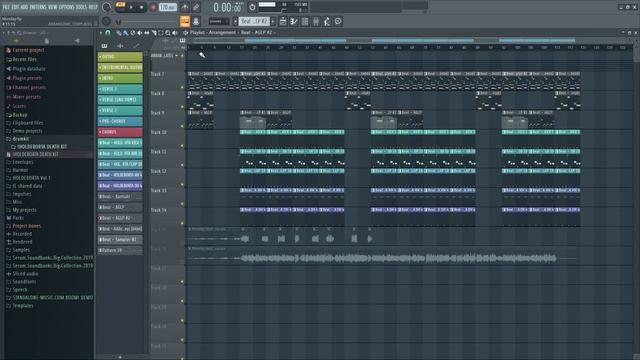Toggle mute dot for Track 8
Viewport: 640px width, 360px height.
(x=182, y=107)
